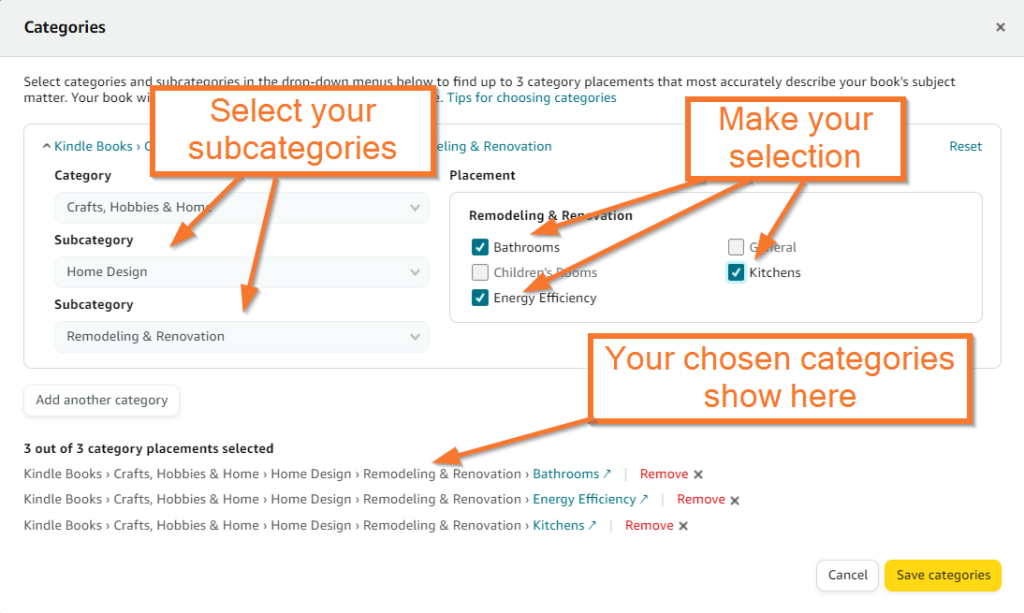Click the Save categories button
This screenshot has height=613, width=1024.
point(942,575)
